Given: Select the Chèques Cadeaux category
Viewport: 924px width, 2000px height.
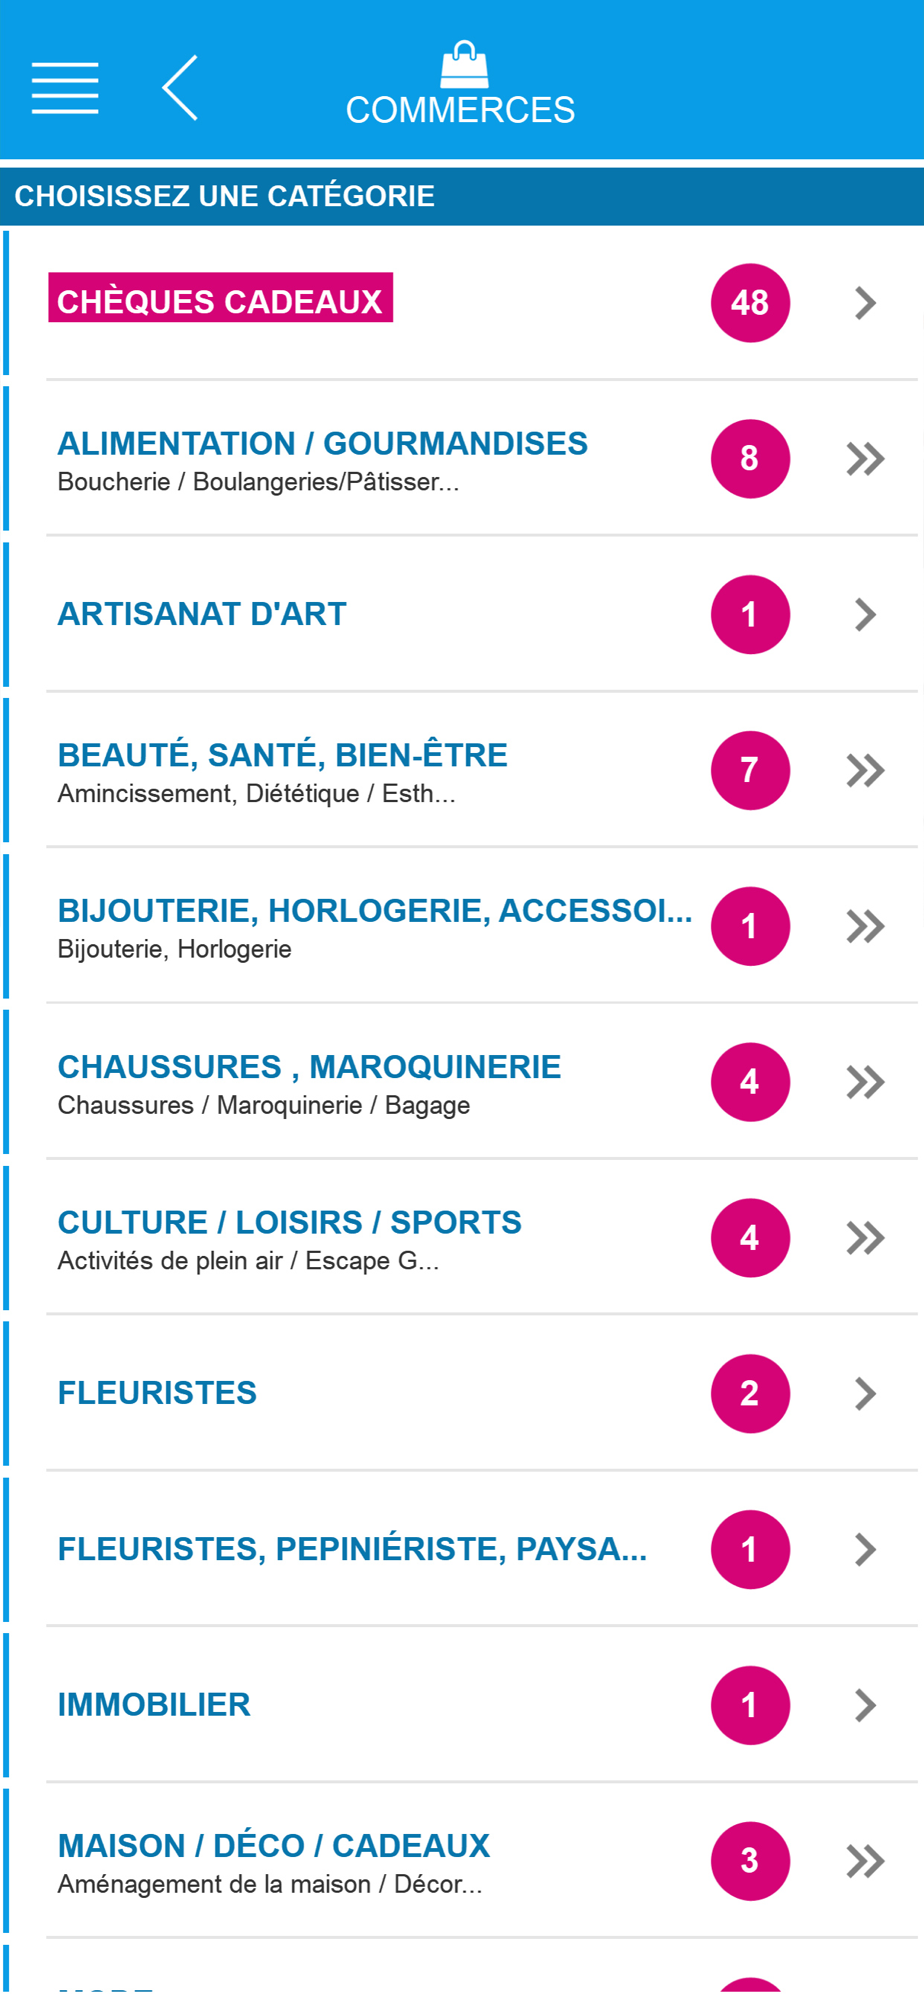Looking at the screenshot, I should click(x=221, y=298).
